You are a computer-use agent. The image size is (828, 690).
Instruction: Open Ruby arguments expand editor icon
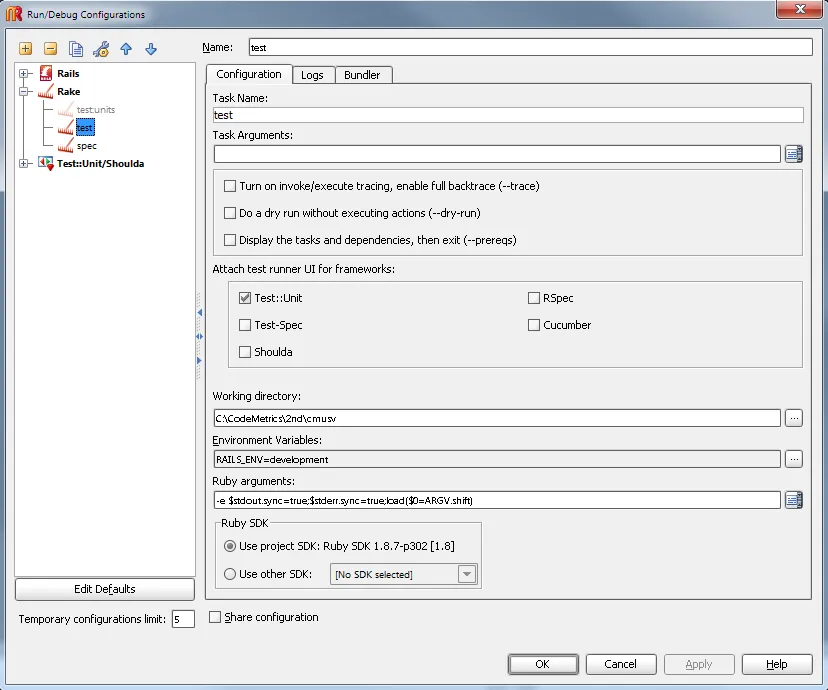click(794, 499)
